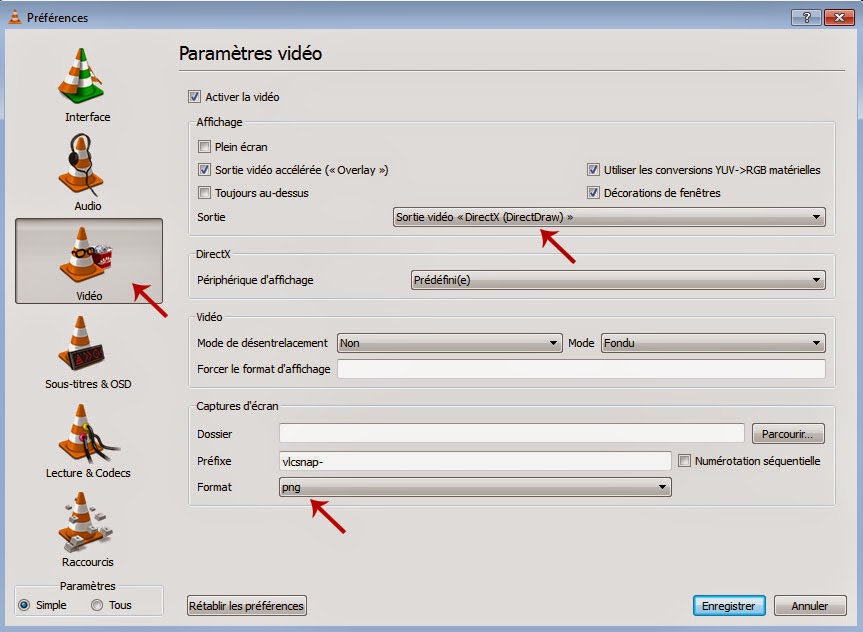Screen dimensions: 863x632
Task: Open the Périphérique d'affichage dropdown
Action: pos(618,280)
